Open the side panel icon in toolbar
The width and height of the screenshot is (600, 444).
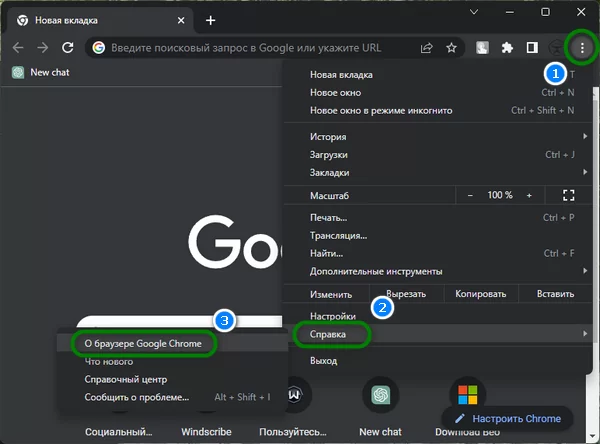coord(532,47)
